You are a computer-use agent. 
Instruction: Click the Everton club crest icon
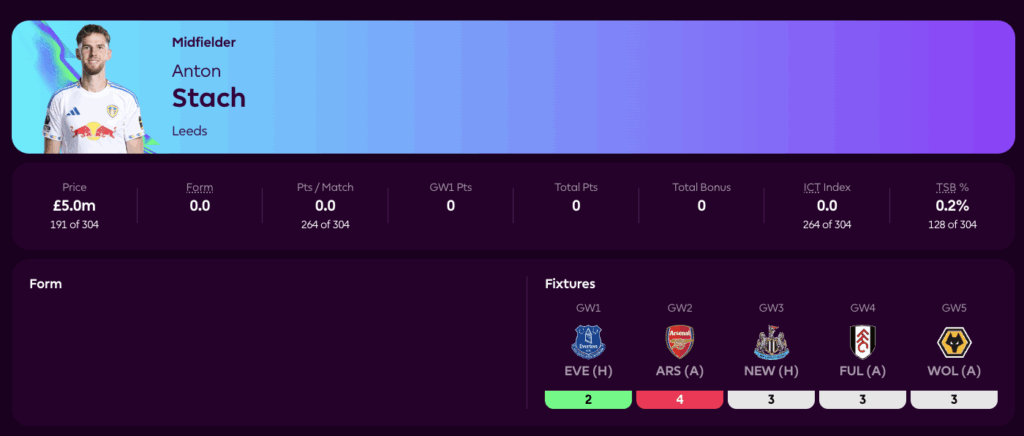coord(588,341)
